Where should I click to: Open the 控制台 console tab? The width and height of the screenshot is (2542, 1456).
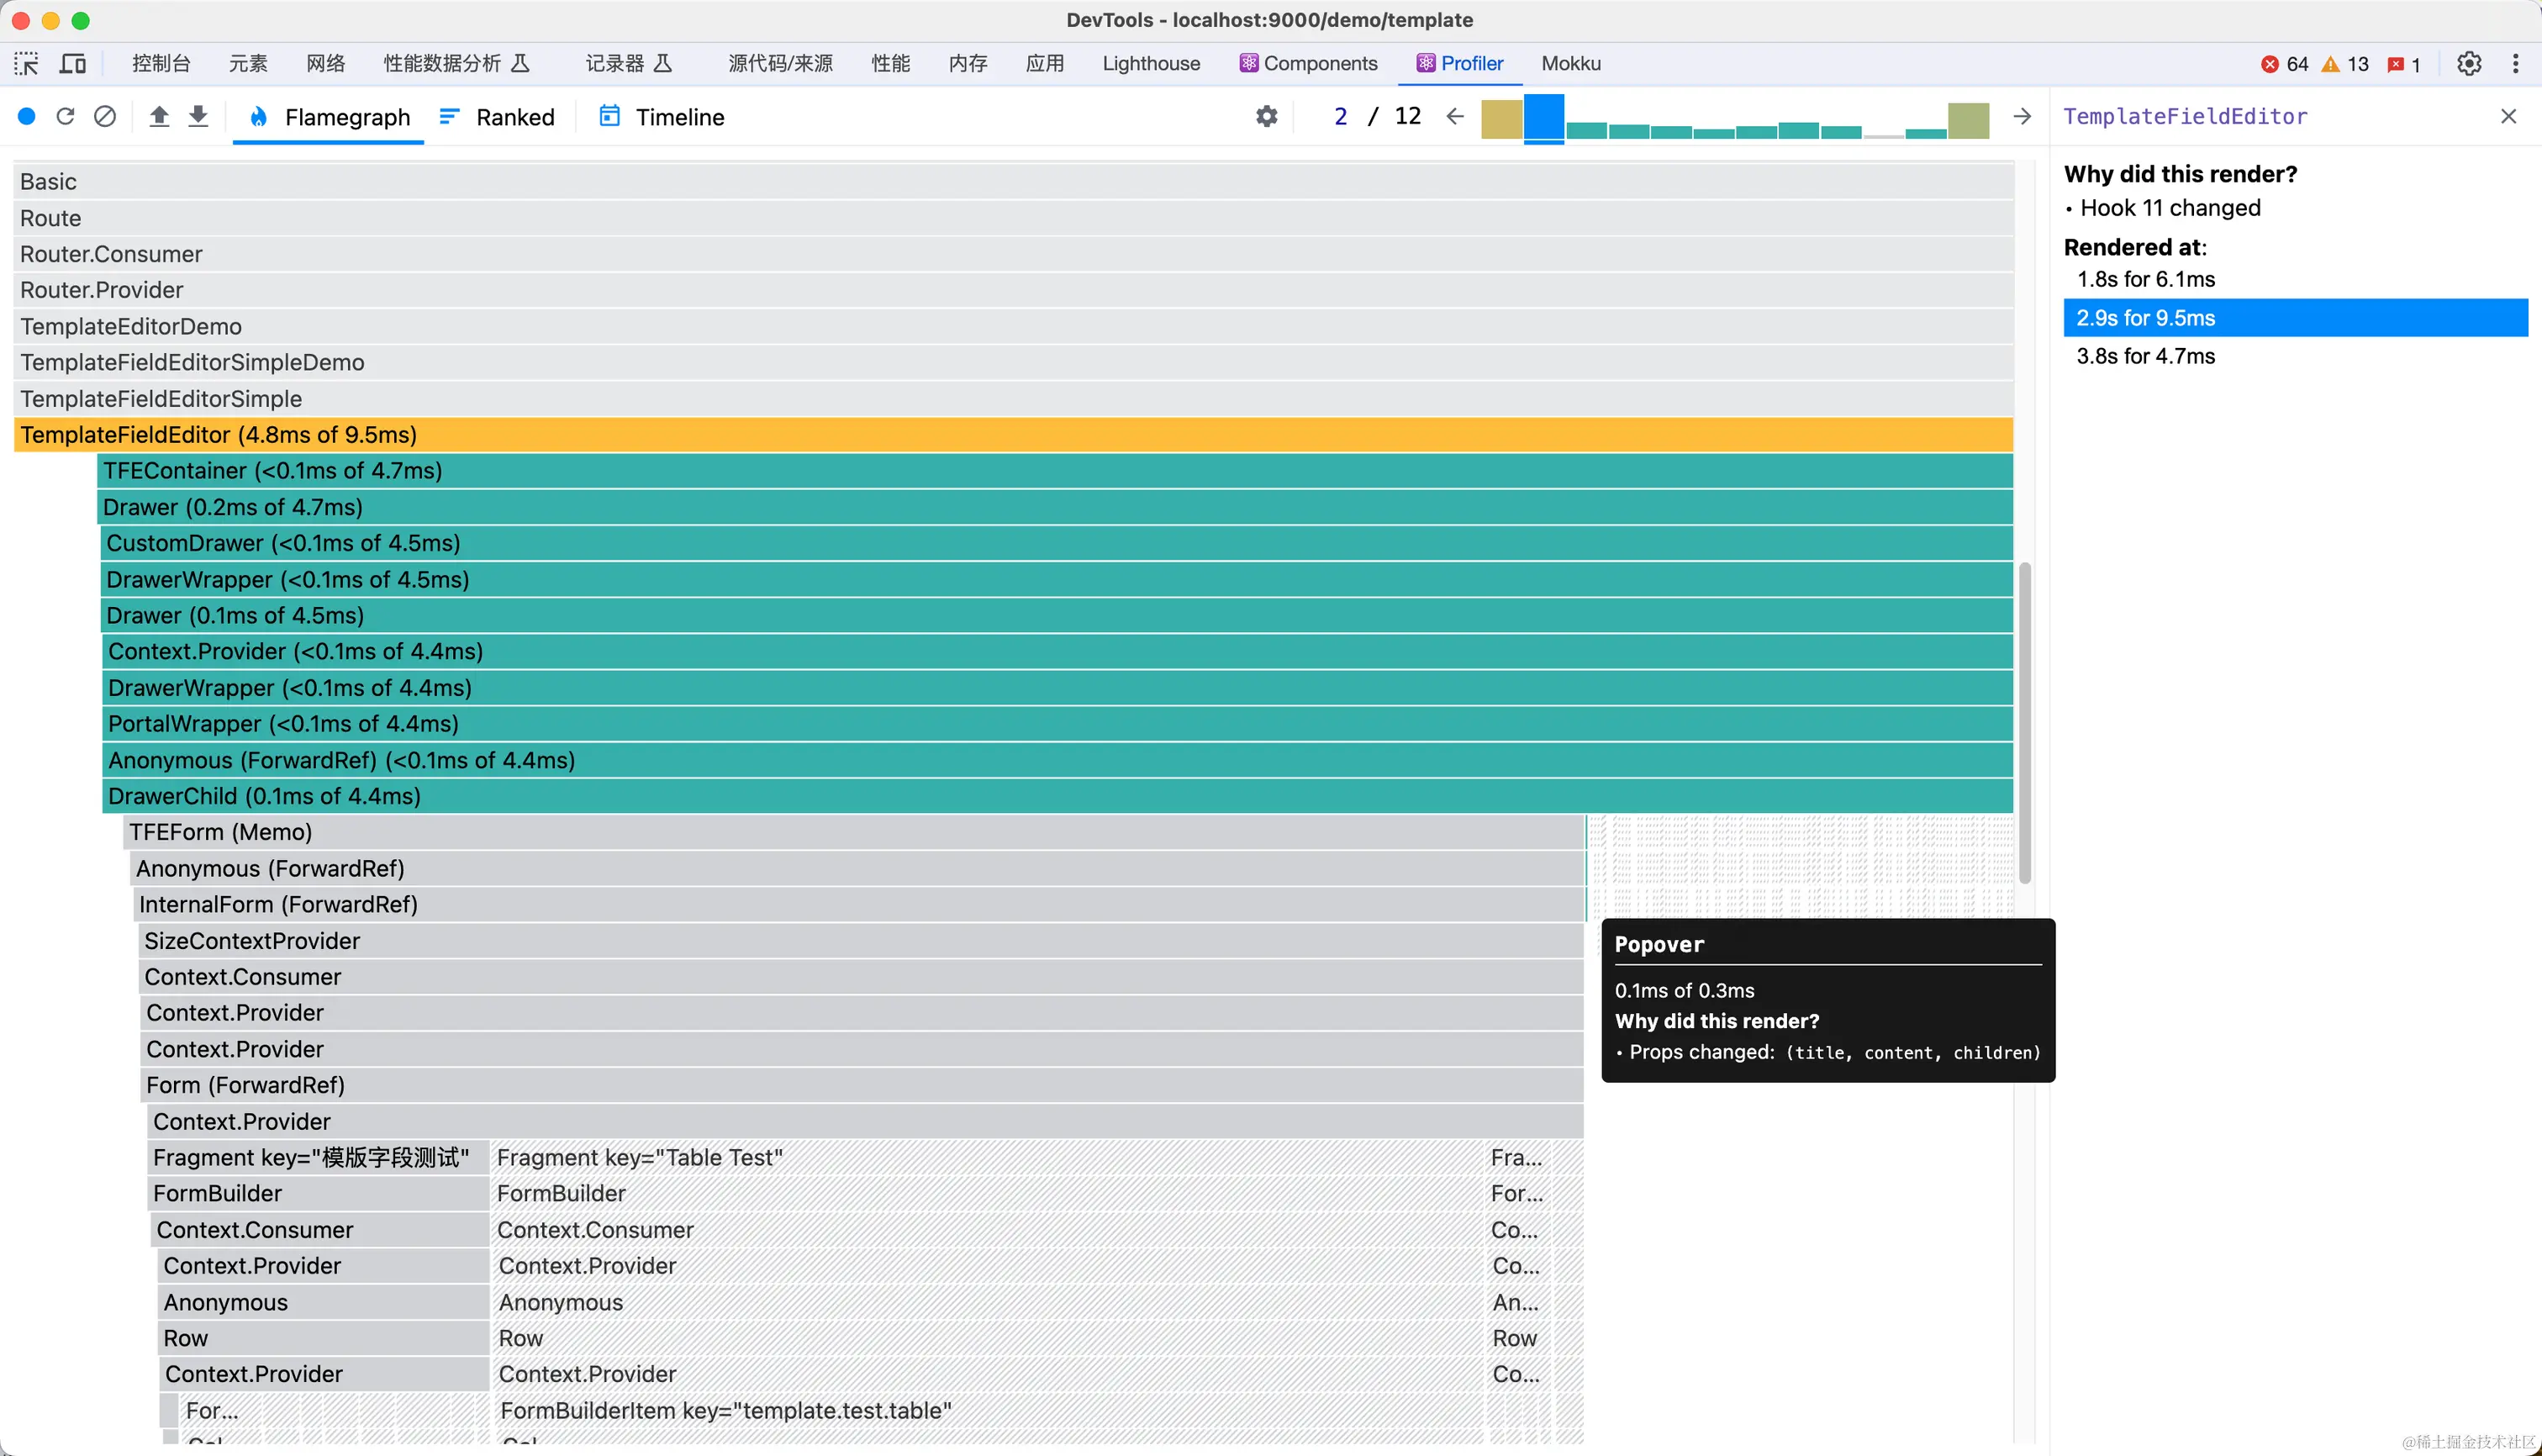coord(161,64)
